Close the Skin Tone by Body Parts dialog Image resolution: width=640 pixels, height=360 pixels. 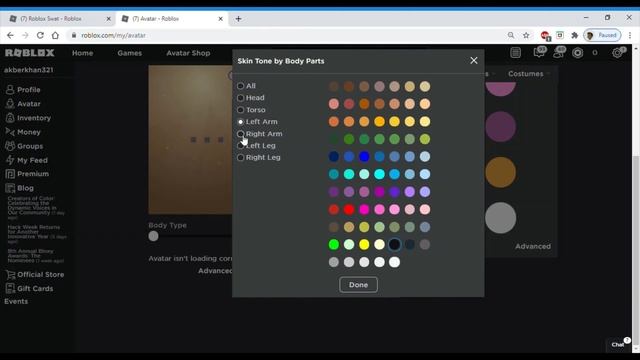(x=473, y=60)
